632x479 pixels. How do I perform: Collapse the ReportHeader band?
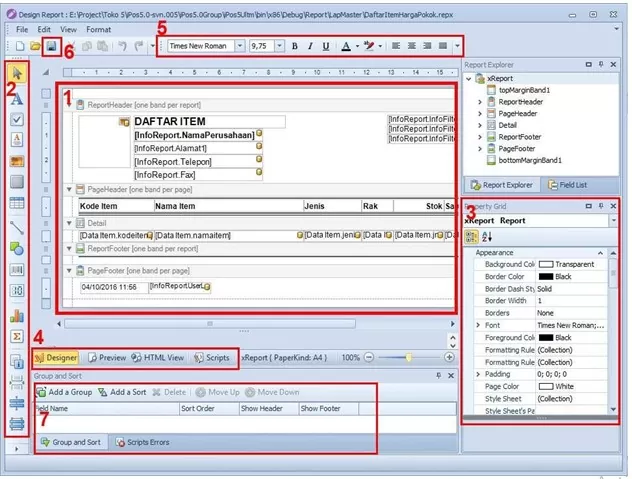69,104
